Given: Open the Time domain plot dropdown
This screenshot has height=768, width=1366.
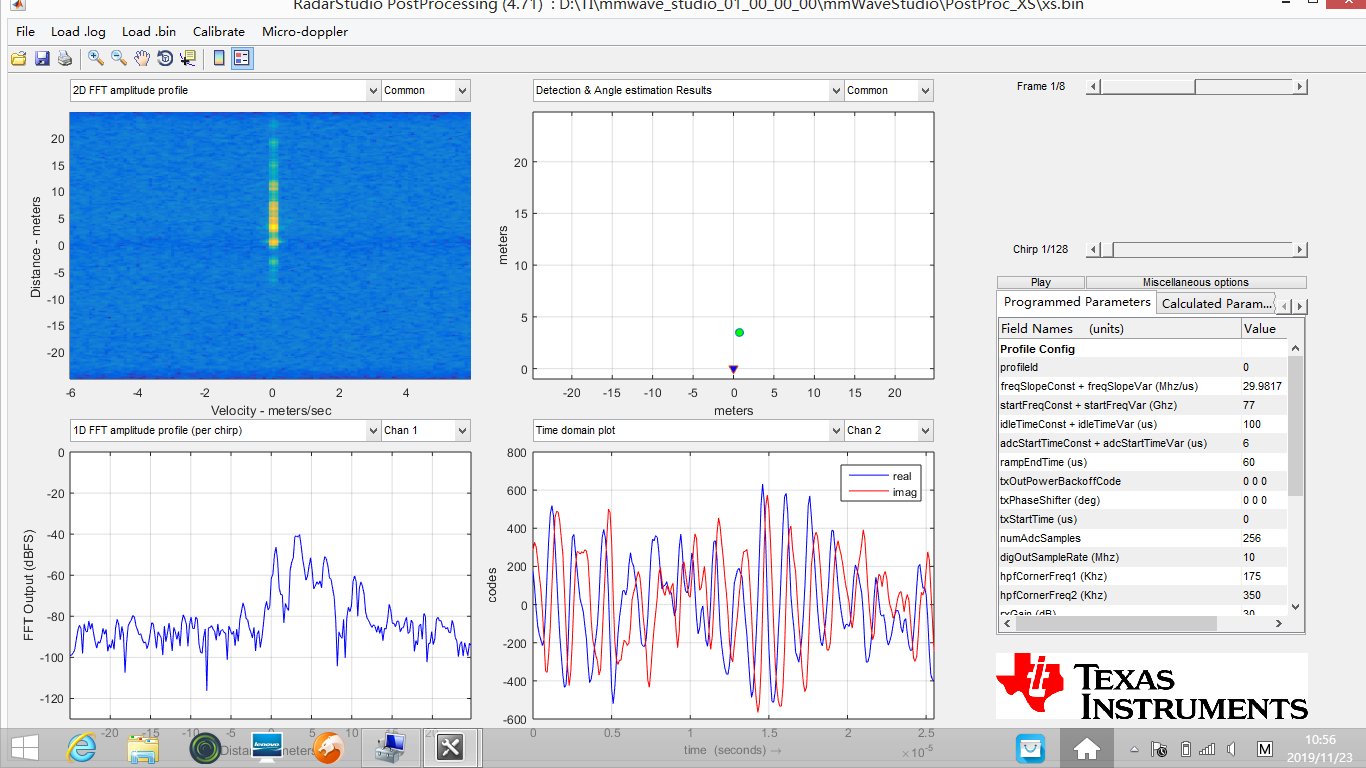Looking at the screenshot, I should pos(836,430).
